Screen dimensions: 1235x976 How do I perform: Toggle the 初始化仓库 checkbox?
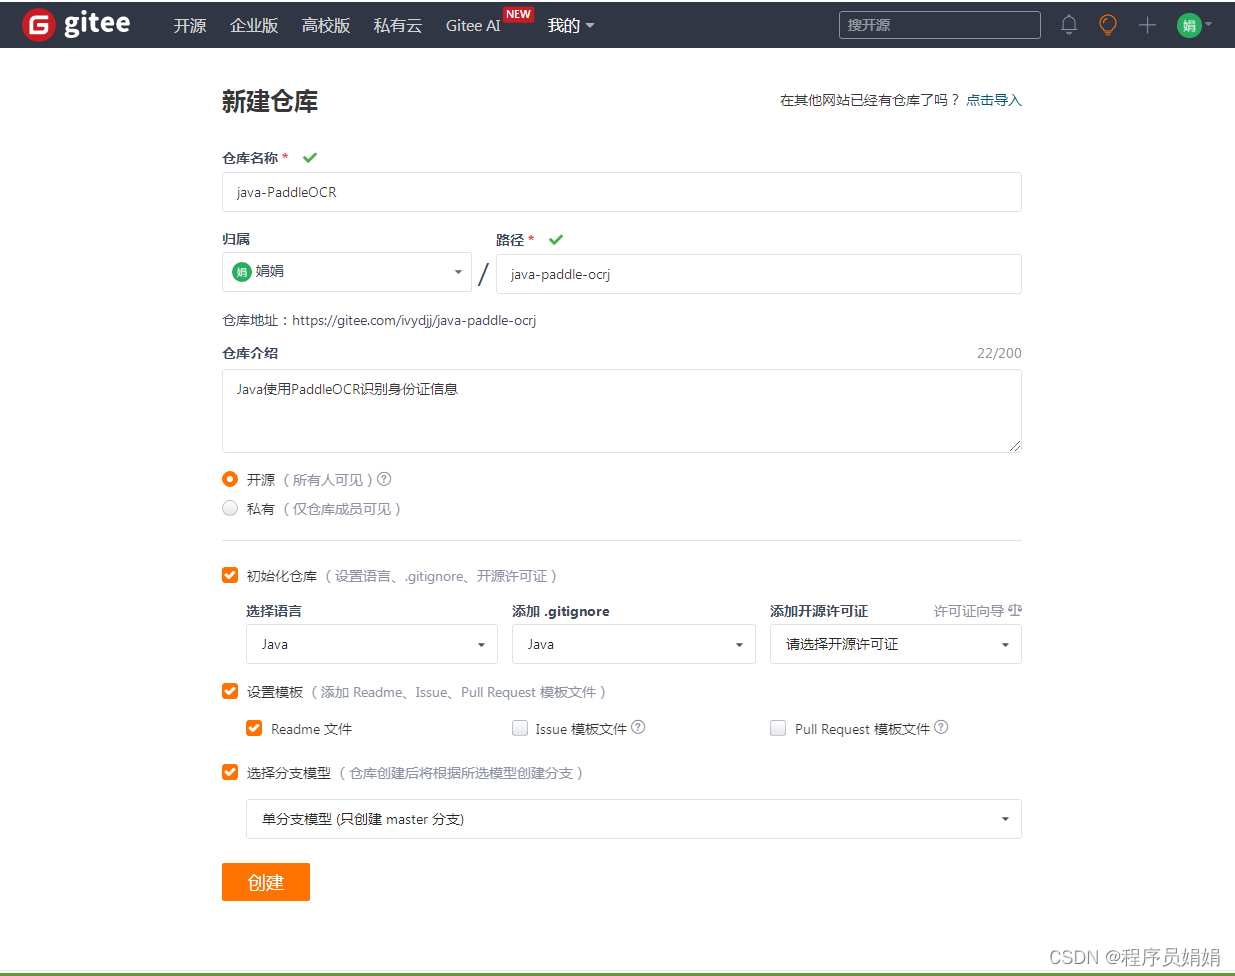point(230,575)
